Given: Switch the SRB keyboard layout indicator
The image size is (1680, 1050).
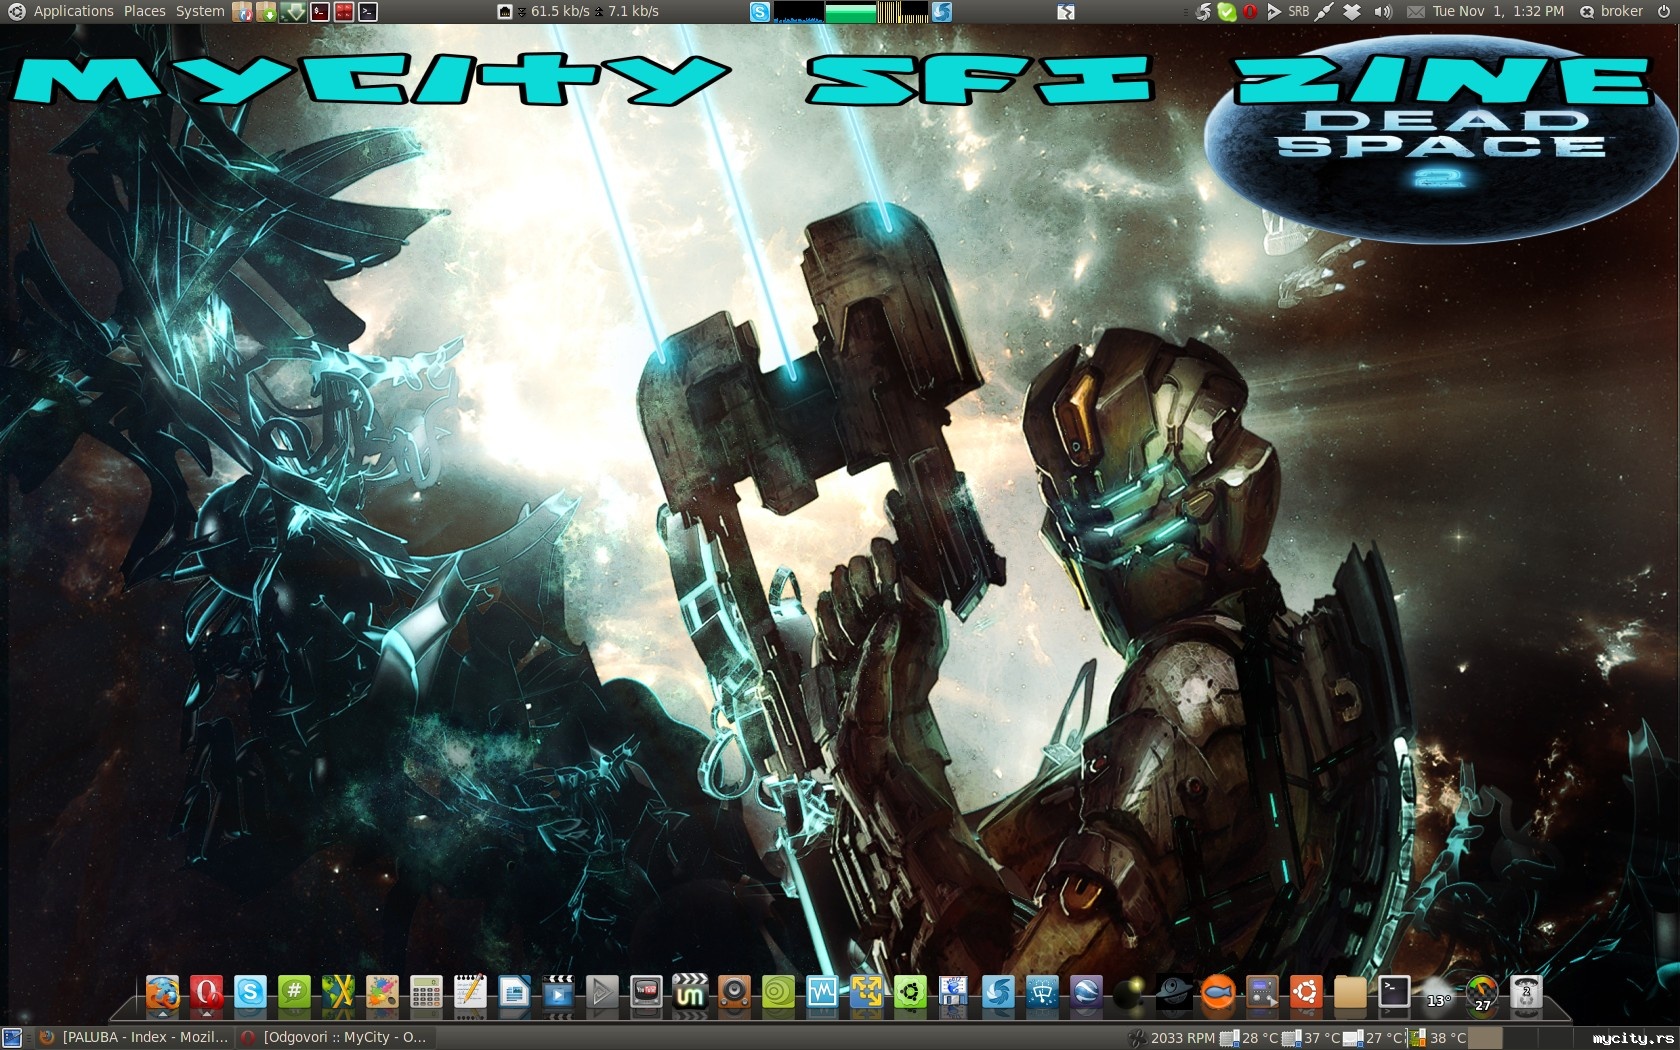Looking at the screenshot, I should pyautogui.click(x=1298, y=11).
